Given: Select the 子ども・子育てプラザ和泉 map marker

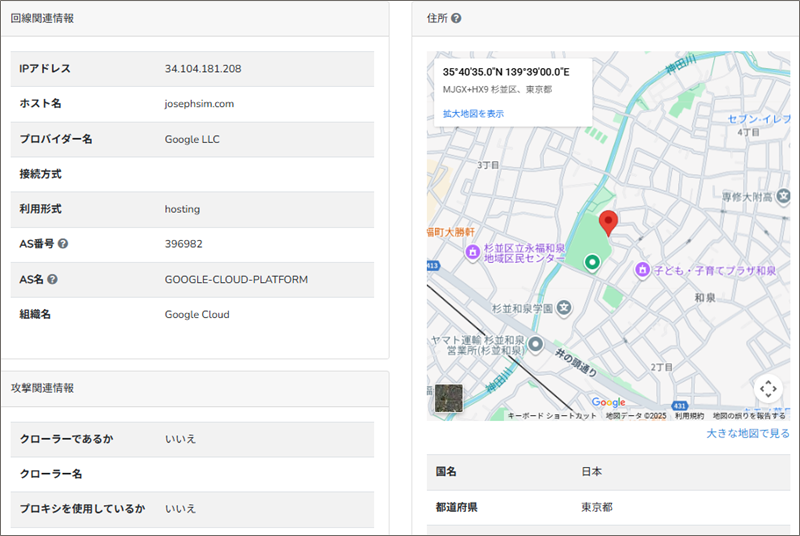Looking at the screenshot, I should [x=645, y=269].
